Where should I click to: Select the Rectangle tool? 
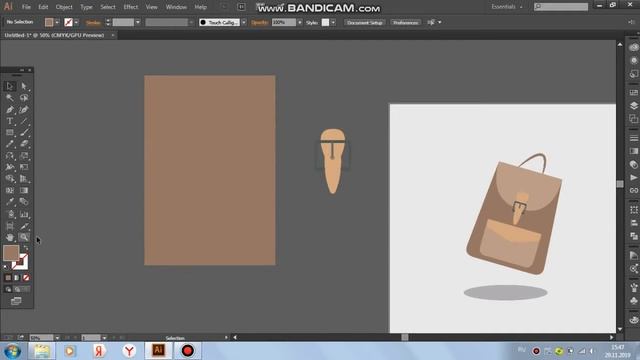pos(10,133)
